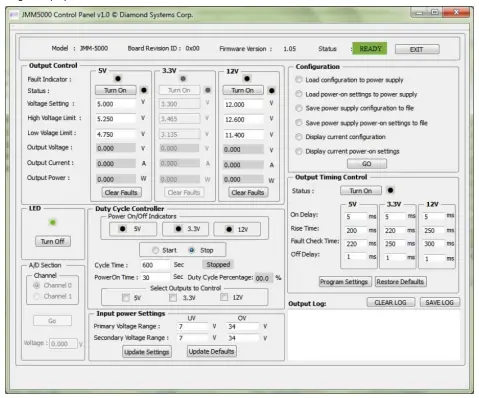
Task: Click 5V High Voltage Limit field
Action: (x=116, y=119)
